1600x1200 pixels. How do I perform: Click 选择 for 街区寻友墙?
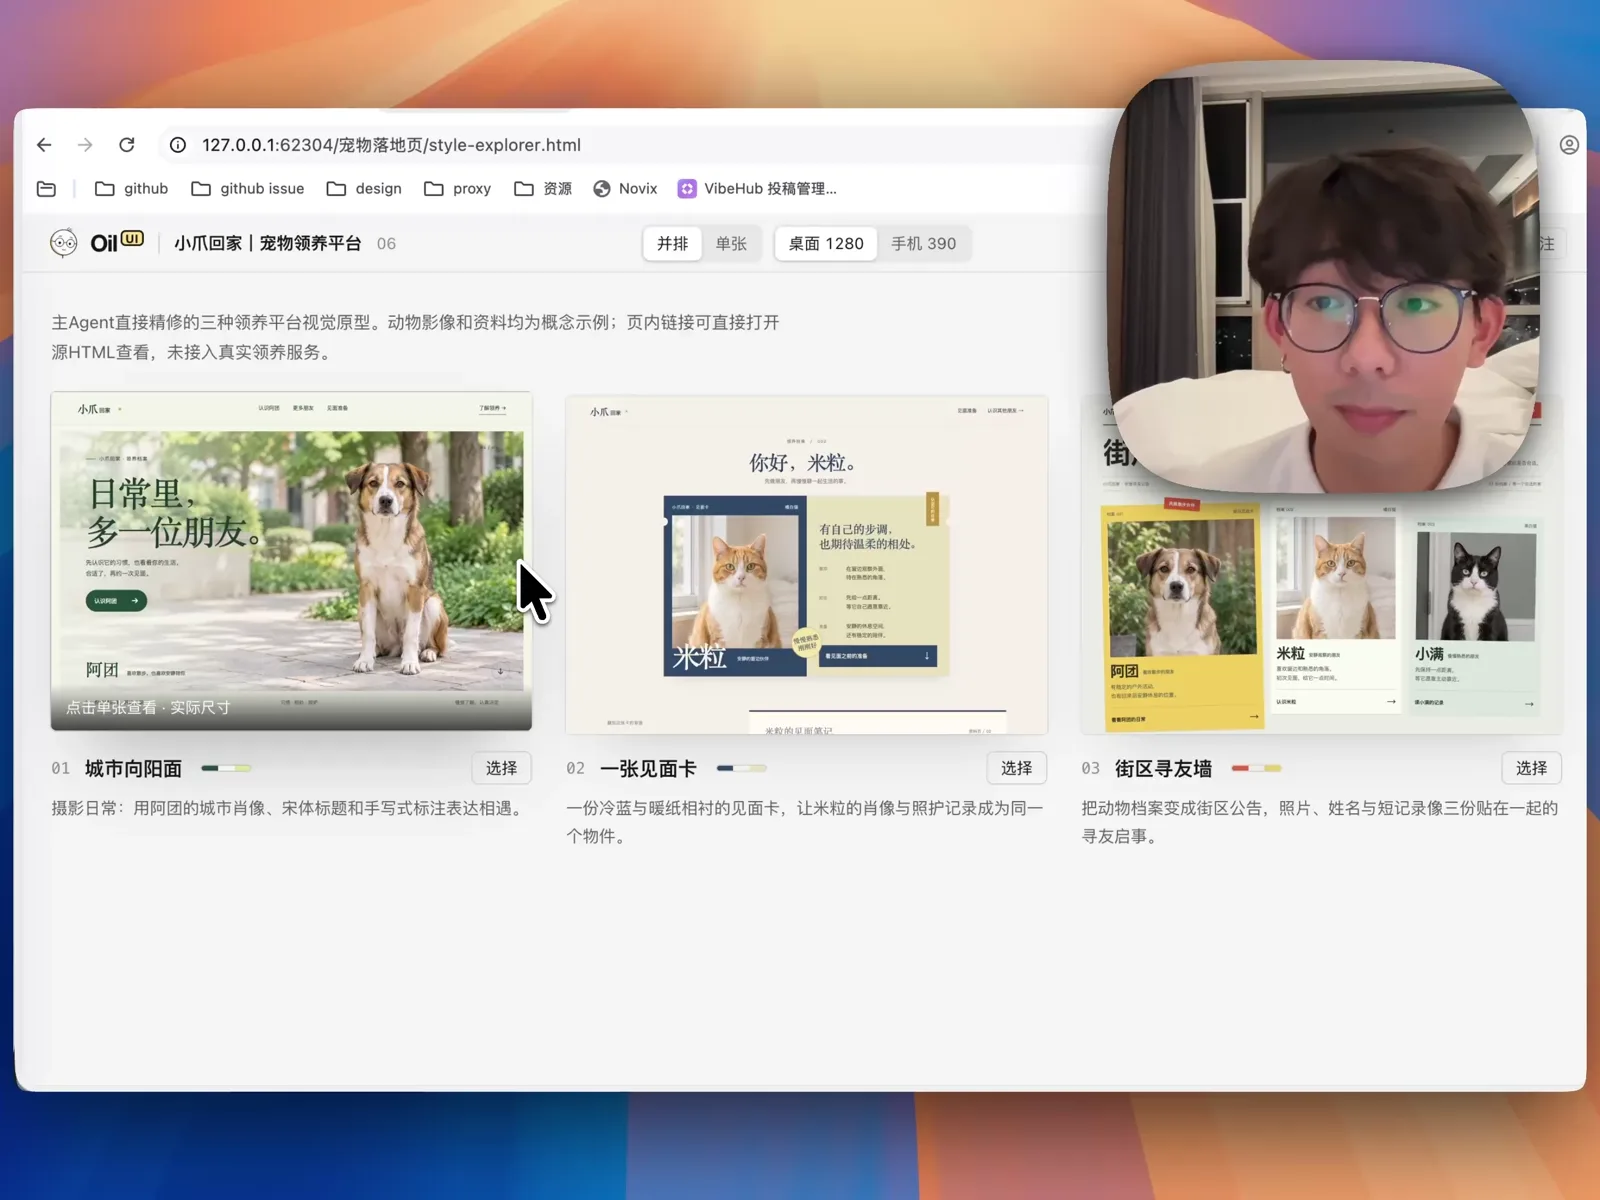click(1532, 768)
